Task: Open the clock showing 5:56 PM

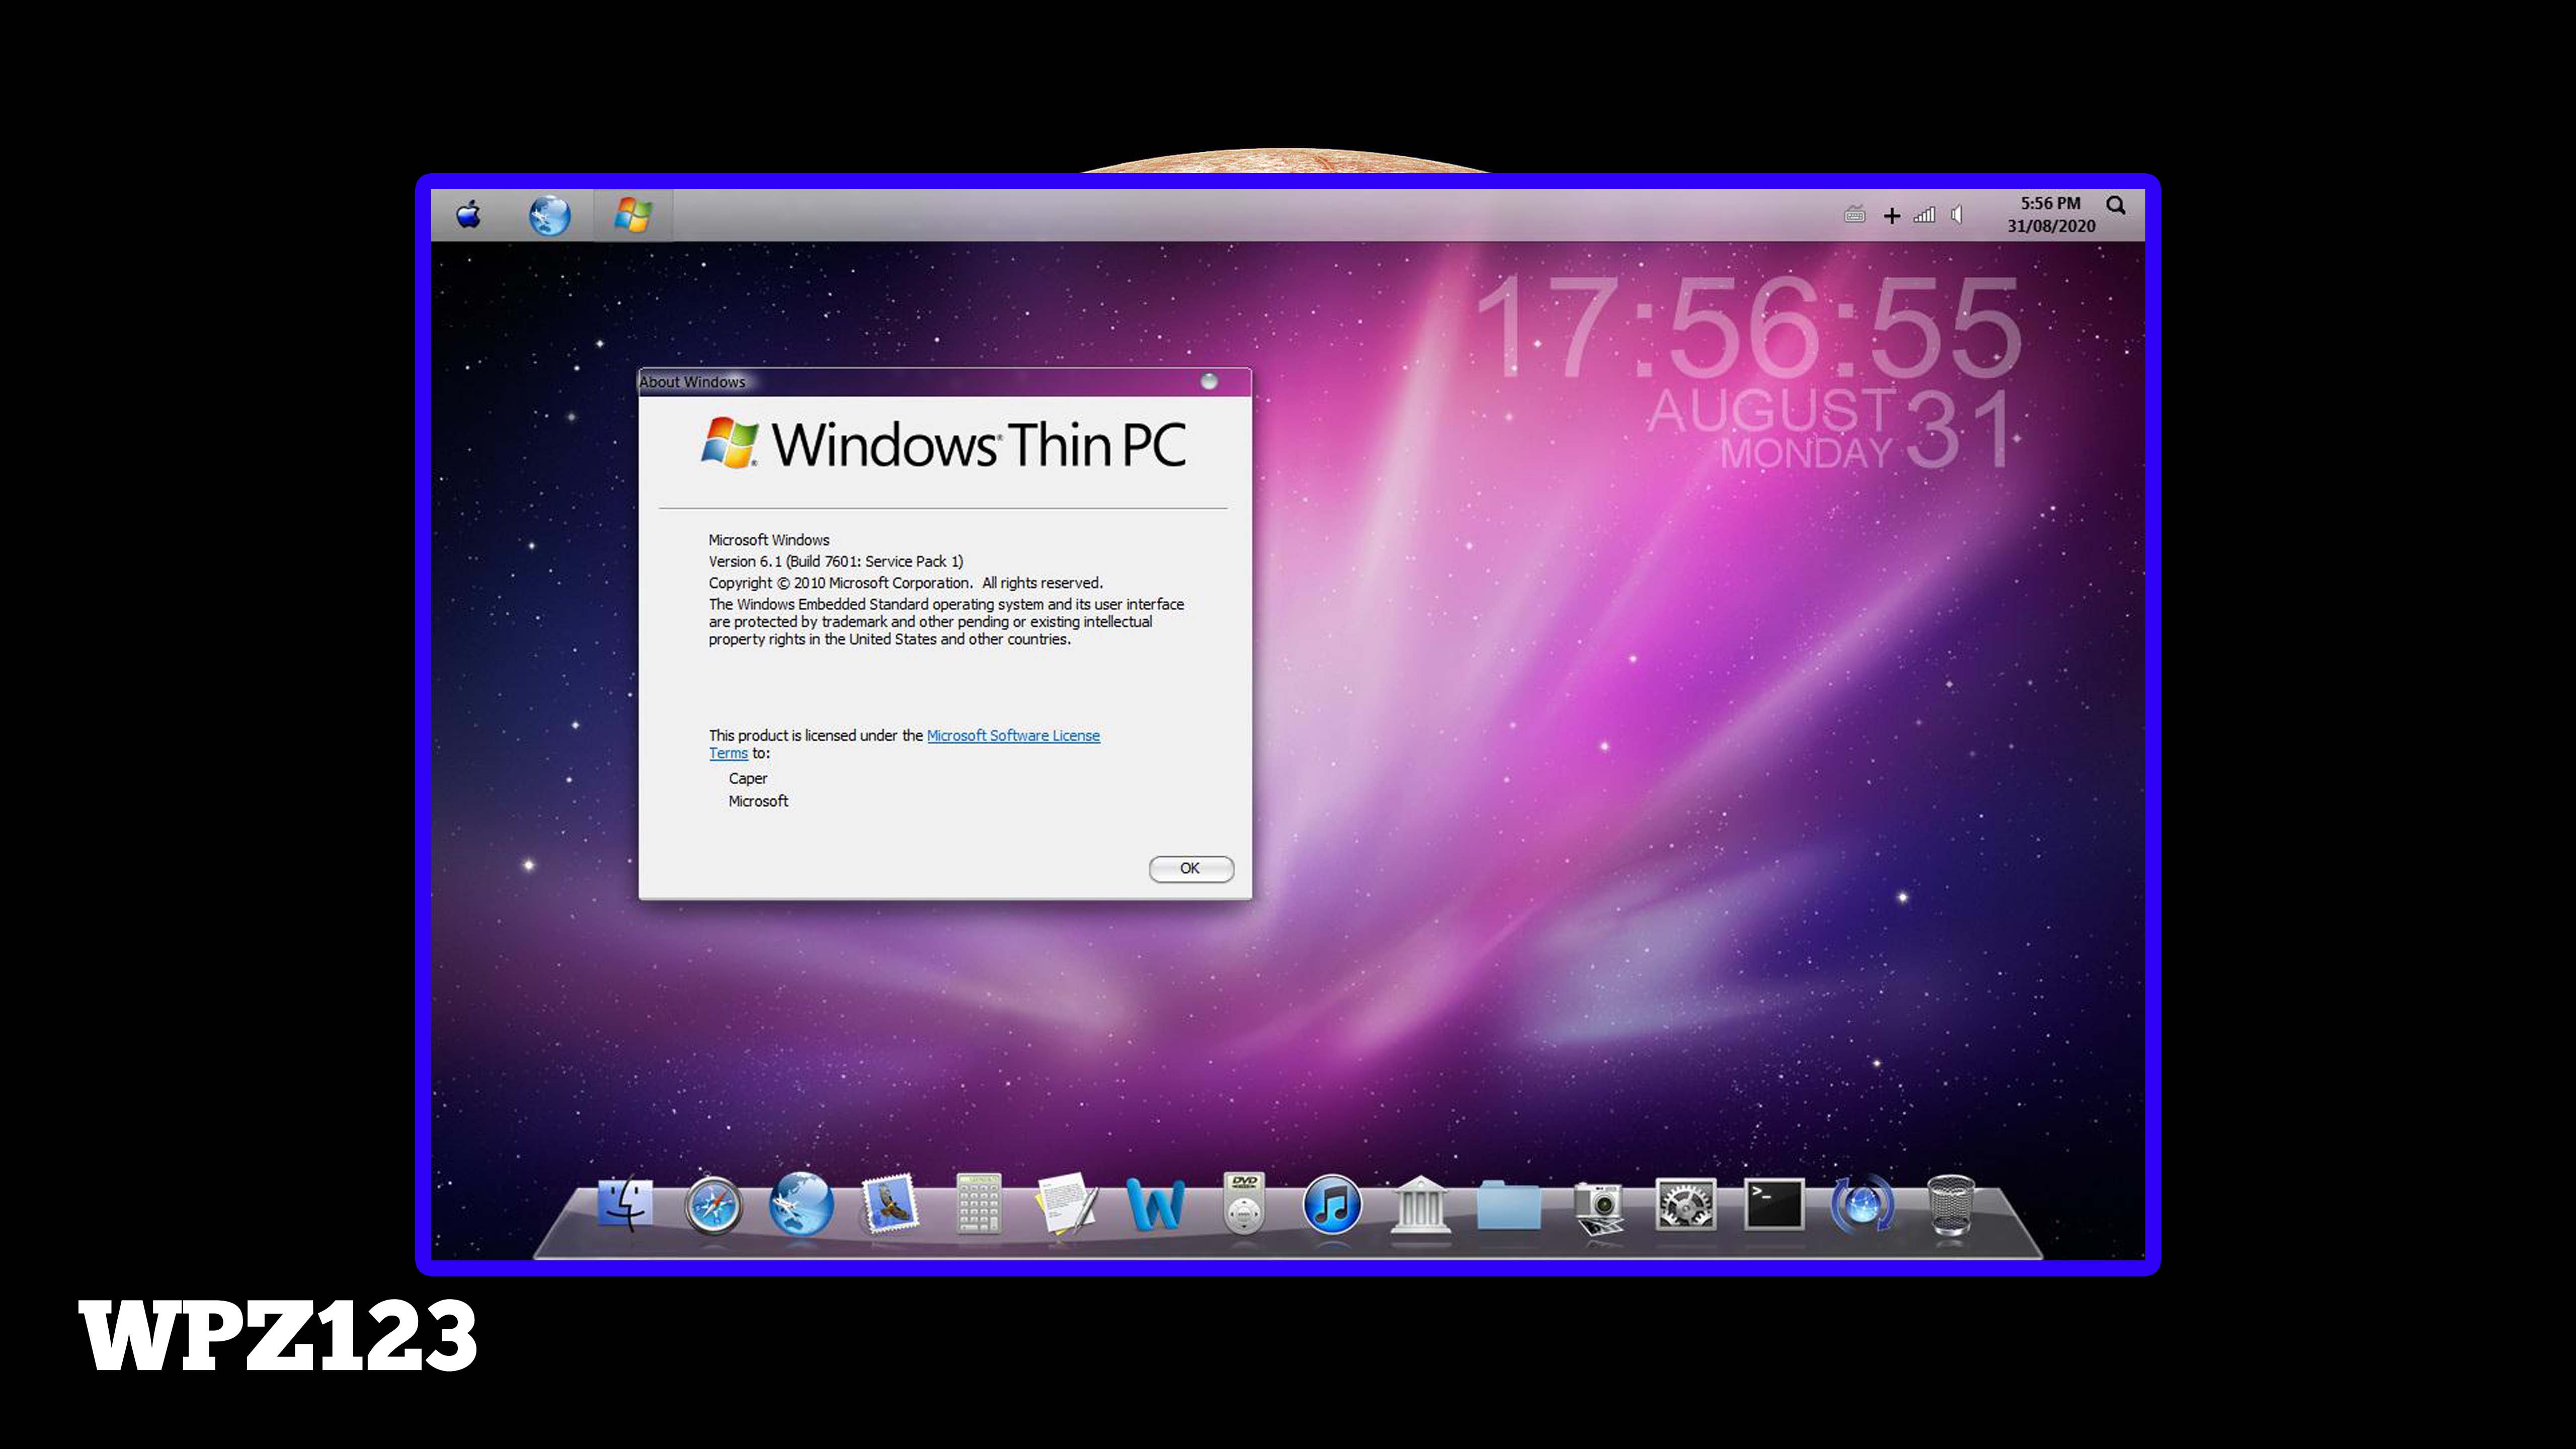Action: click(x=2050, y=214)
